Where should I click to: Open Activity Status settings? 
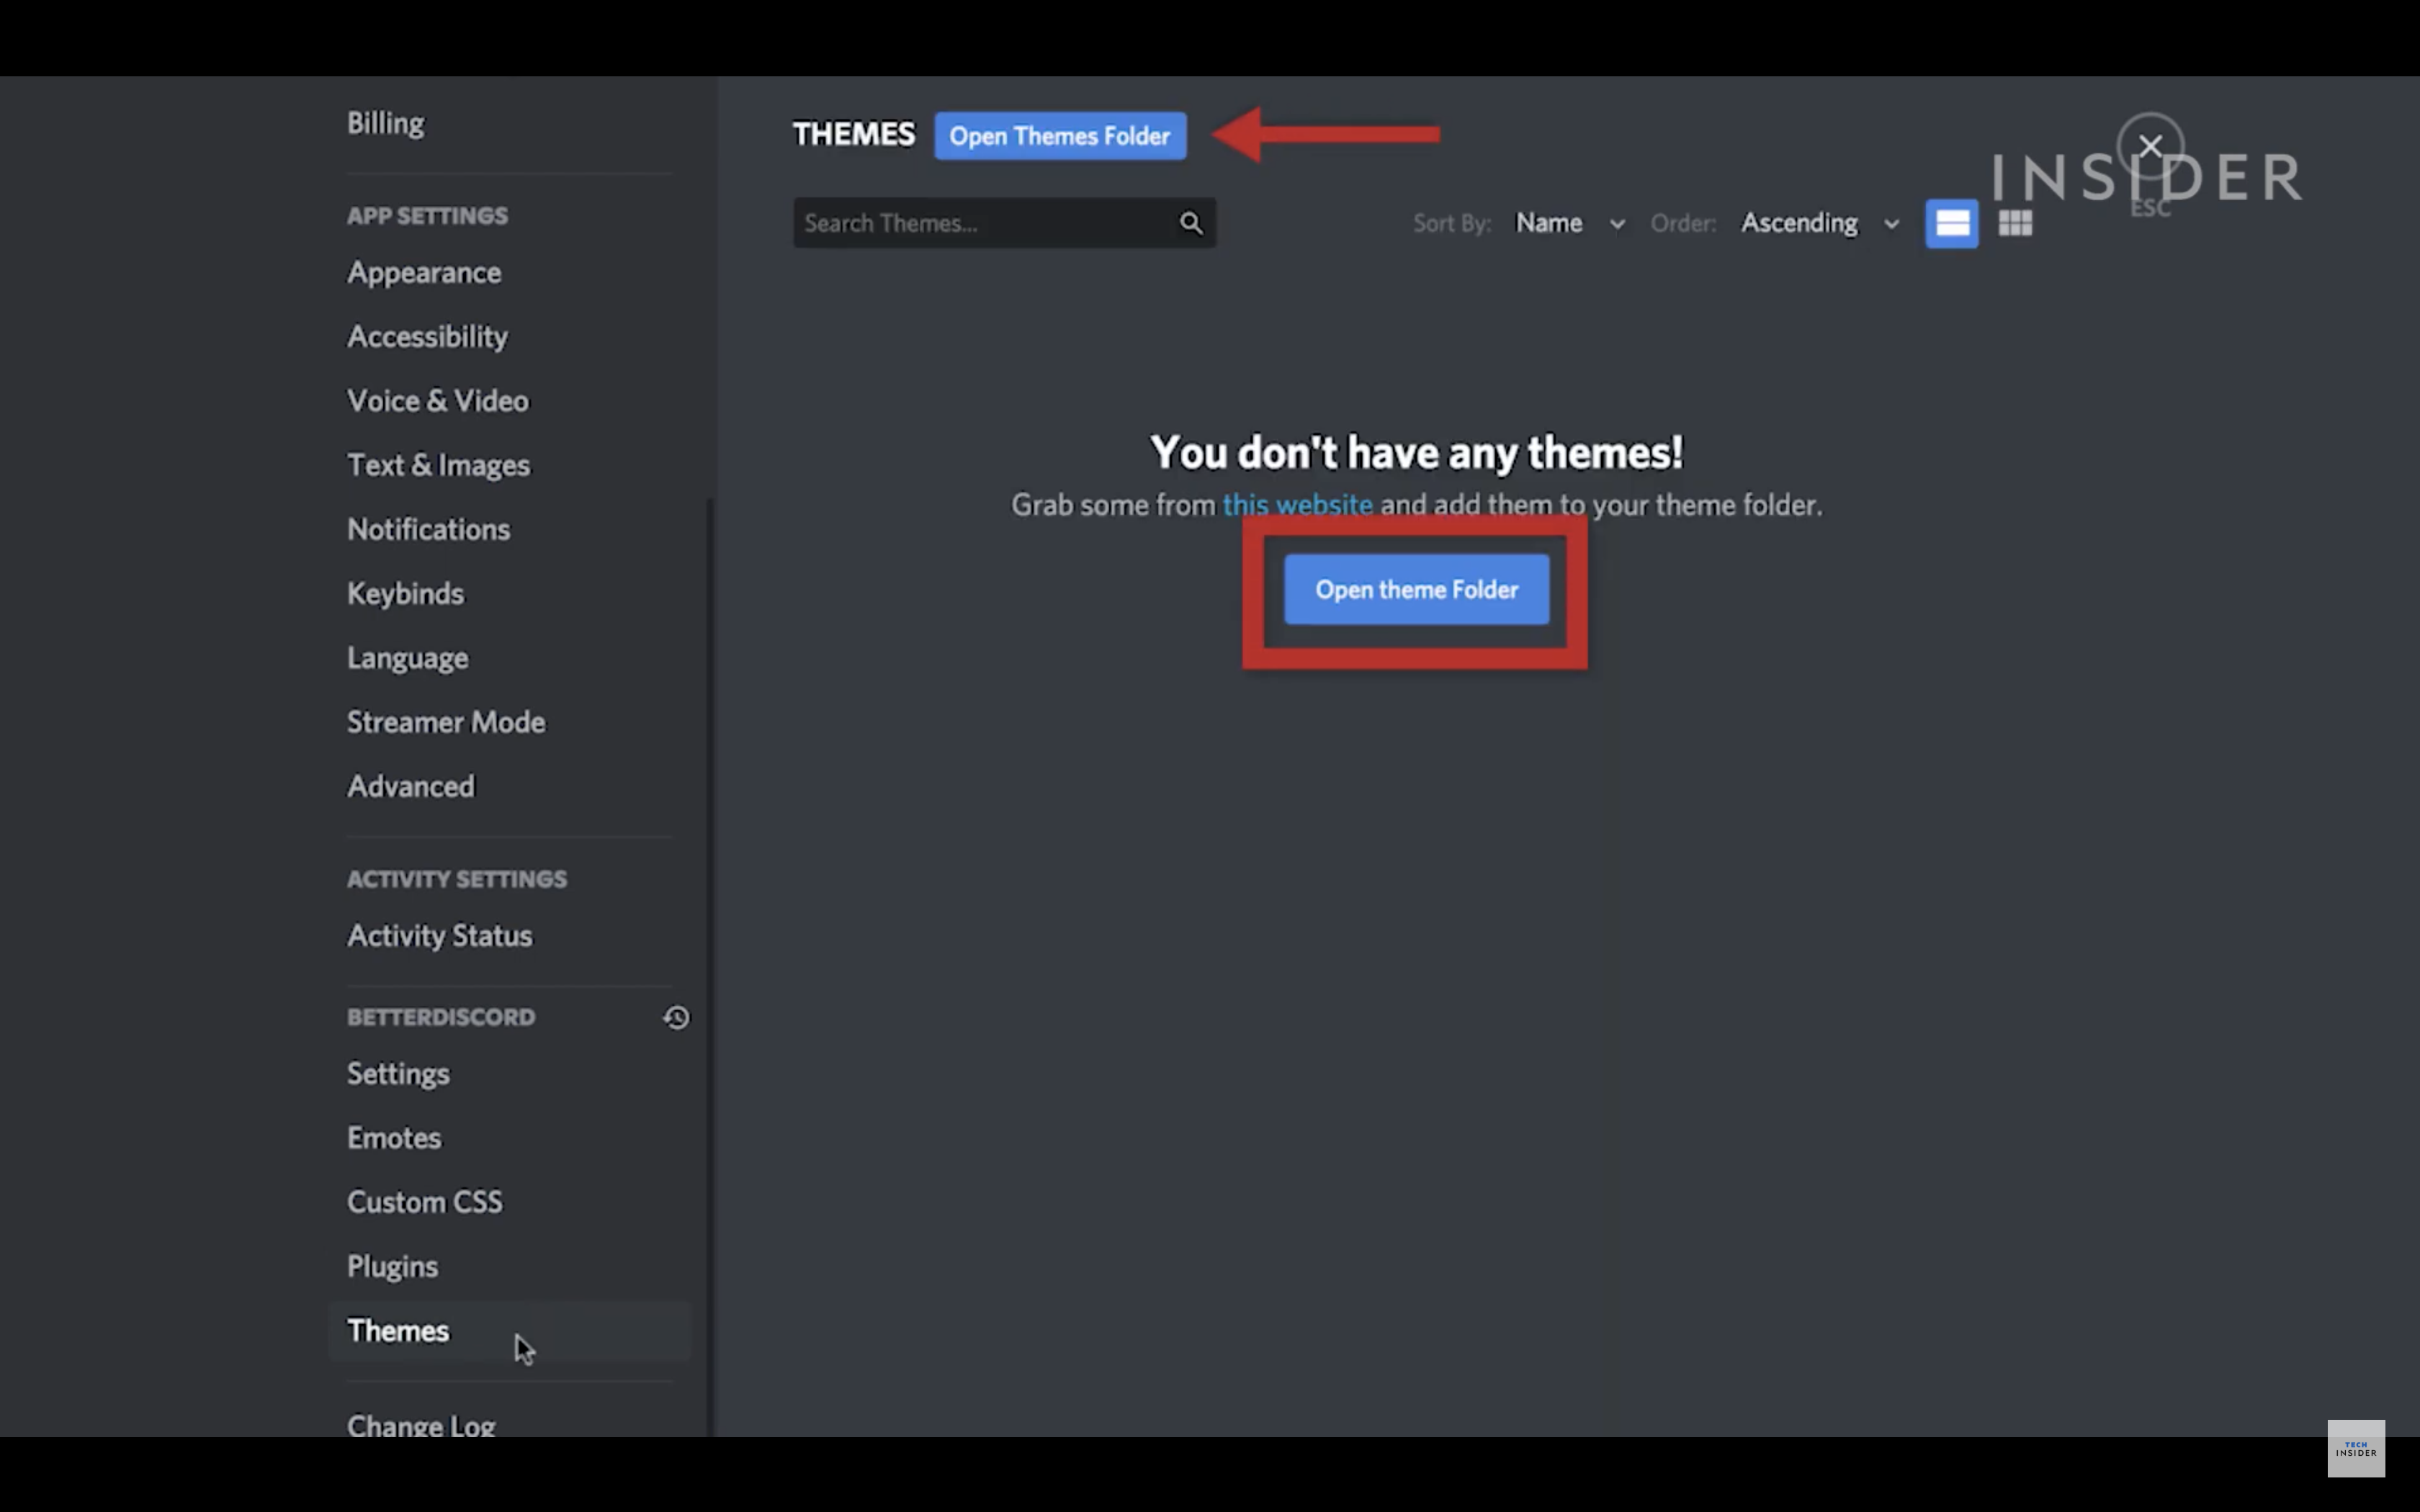440,936
